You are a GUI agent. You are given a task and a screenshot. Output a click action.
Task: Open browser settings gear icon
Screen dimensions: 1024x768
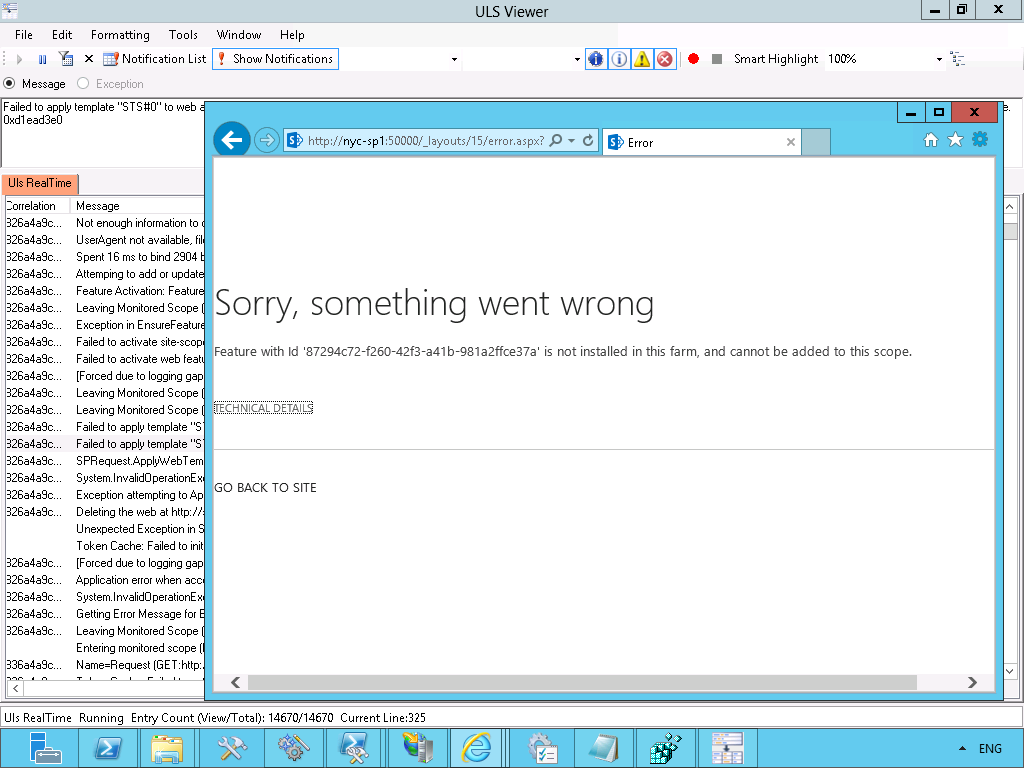(x=980, y=139)
